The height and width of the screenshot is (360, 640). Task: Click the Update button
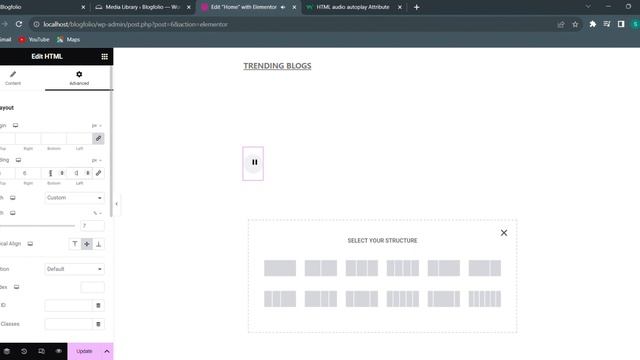click(x=84, y=351)
